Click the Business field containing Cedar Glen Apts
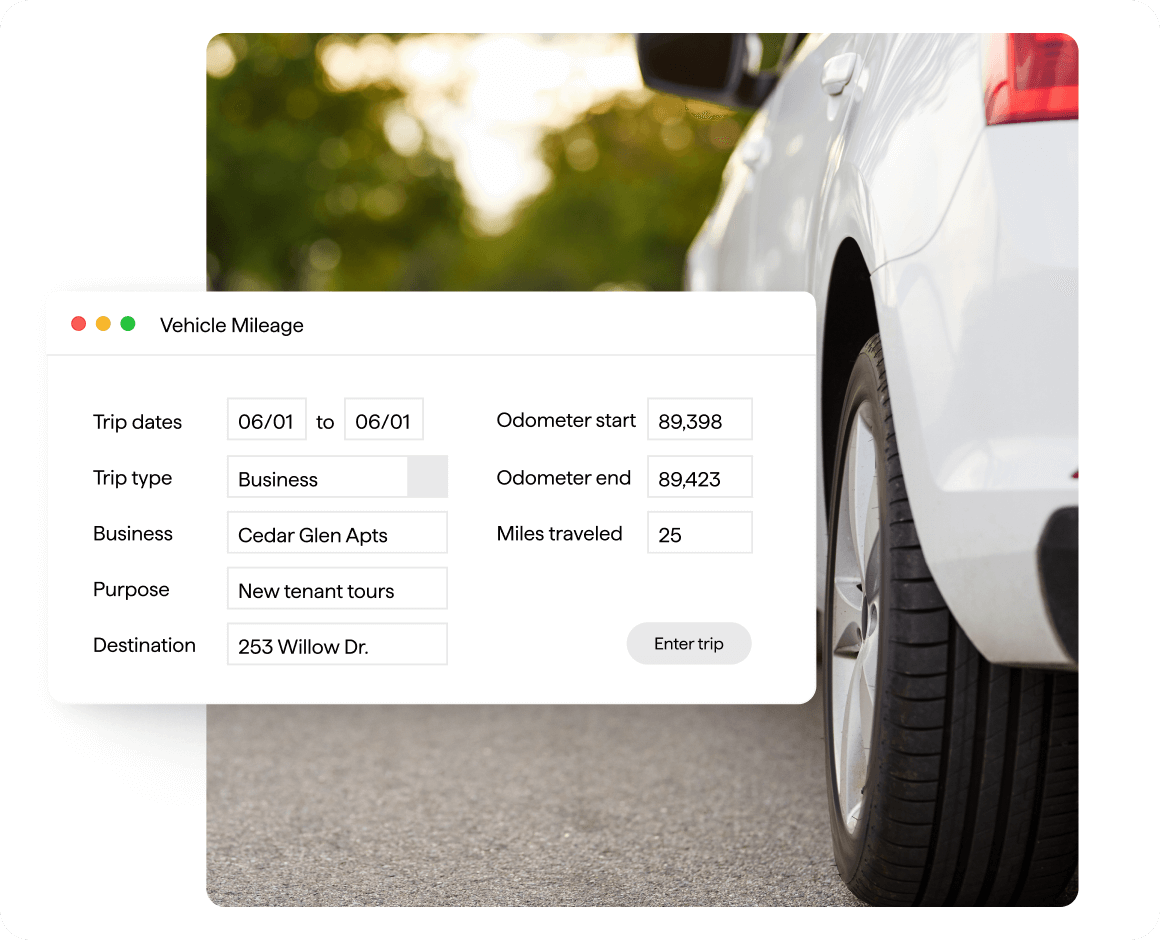The width and height of the screenshot is (1160, 940). pyautogui.click(x=337, y=533)
